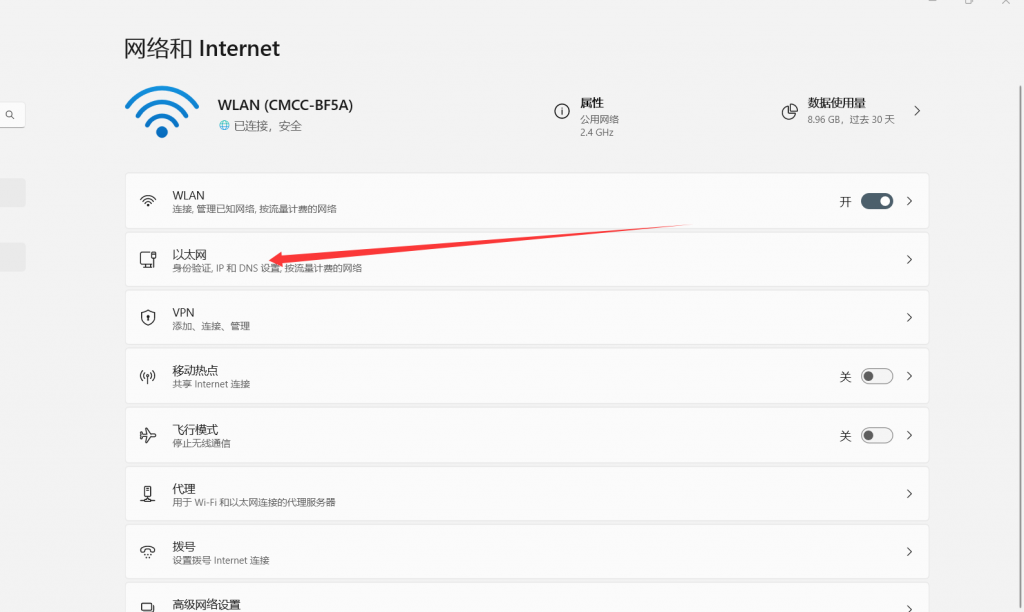Click the large Wi-Fi signal icon
1024x612 pixels.
[x=161, y=112]
